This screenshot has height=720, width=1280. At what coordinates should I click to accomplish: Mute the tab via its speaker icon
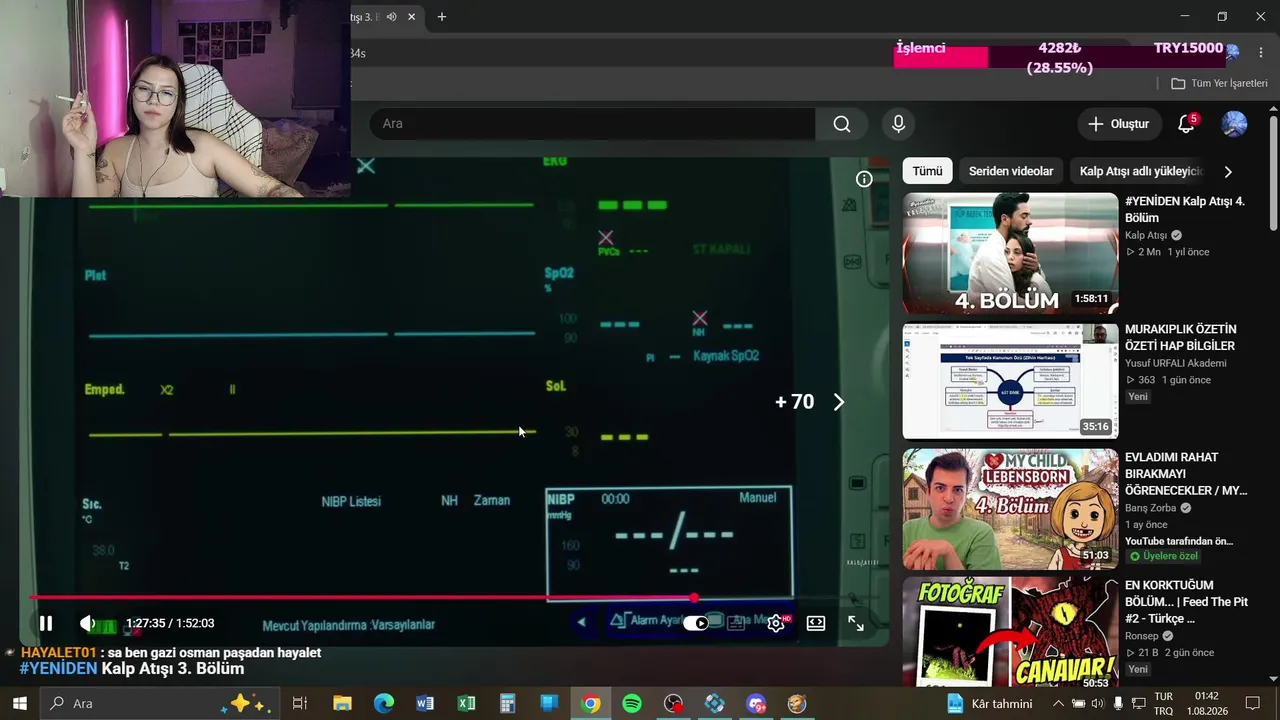click(x=391, y=17)
